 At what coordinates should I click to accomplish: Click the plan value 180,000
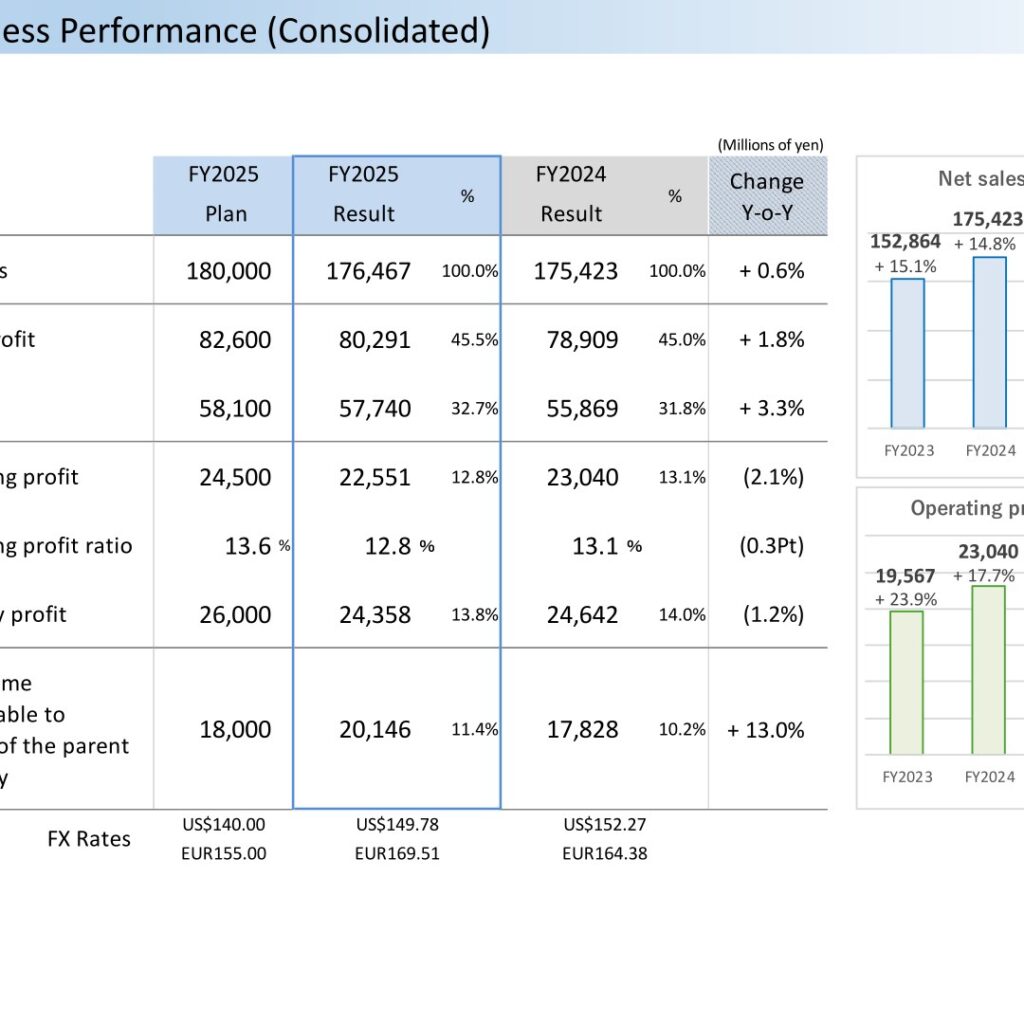coord(229,271)
